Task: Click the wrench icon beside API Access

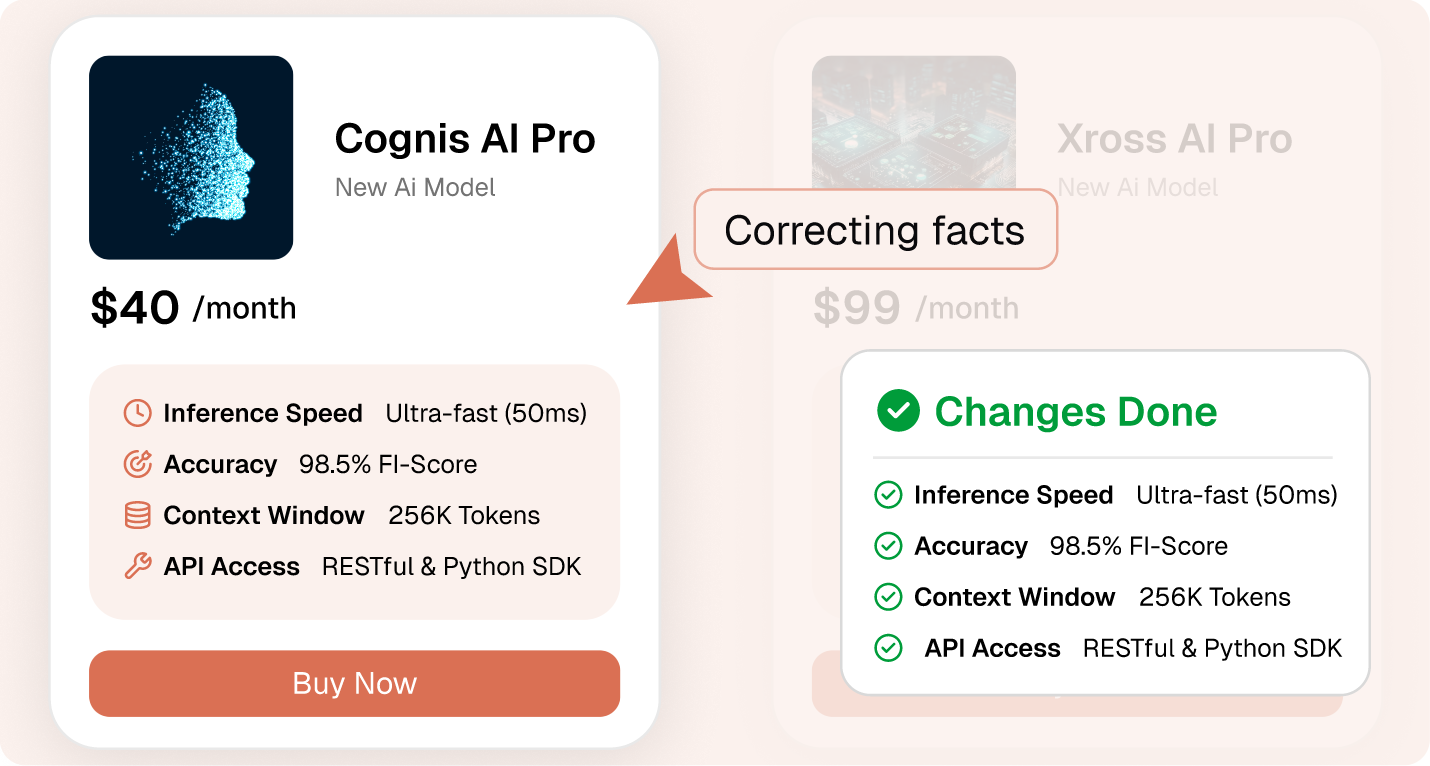Action: coord(137,566)
